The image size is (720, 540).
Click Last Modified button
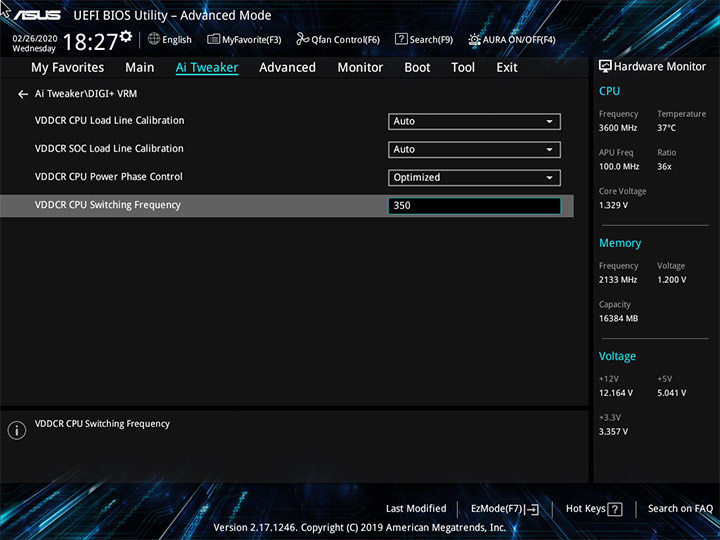coord(416,508)
